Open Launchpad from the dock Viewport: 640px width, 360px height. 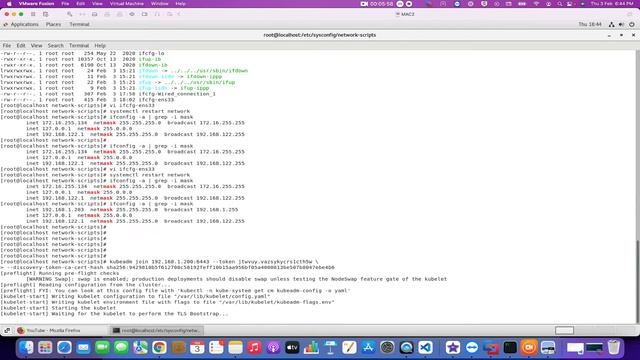tap(45, 347)
